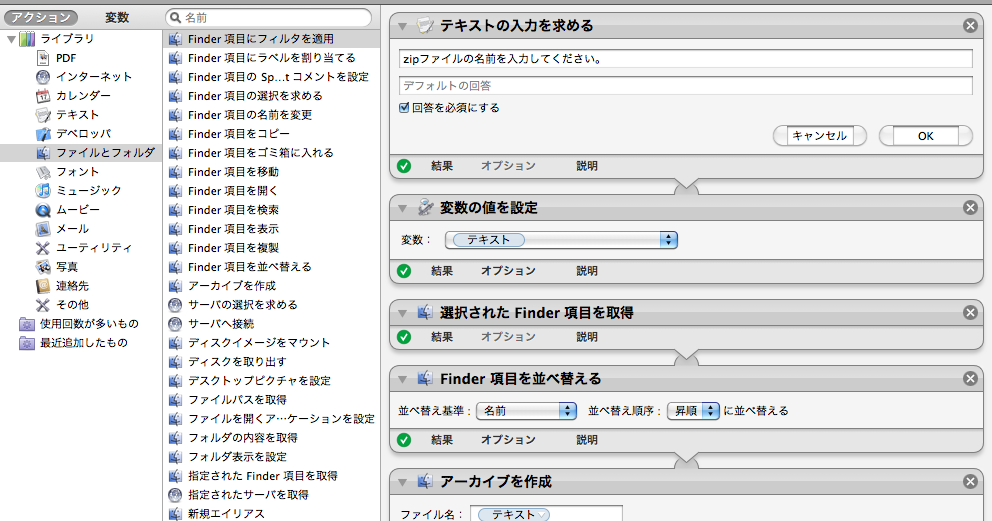This screenshot has height=521, width=992.
Task: Click the 選択された Finder 項目を取得 header icon
Action: [x=425, y=312]
